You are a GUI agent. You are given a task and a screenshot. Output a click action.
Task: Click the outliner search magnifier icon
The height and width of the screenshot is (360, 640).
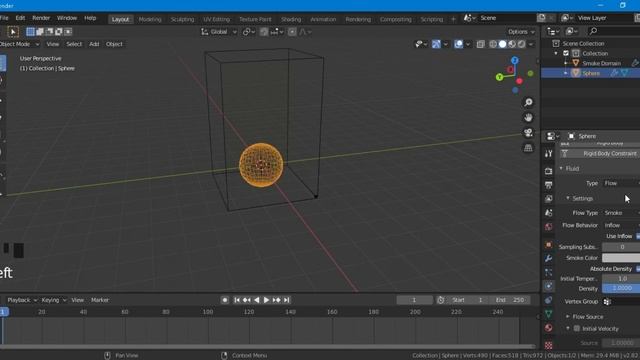pos(593,31)
